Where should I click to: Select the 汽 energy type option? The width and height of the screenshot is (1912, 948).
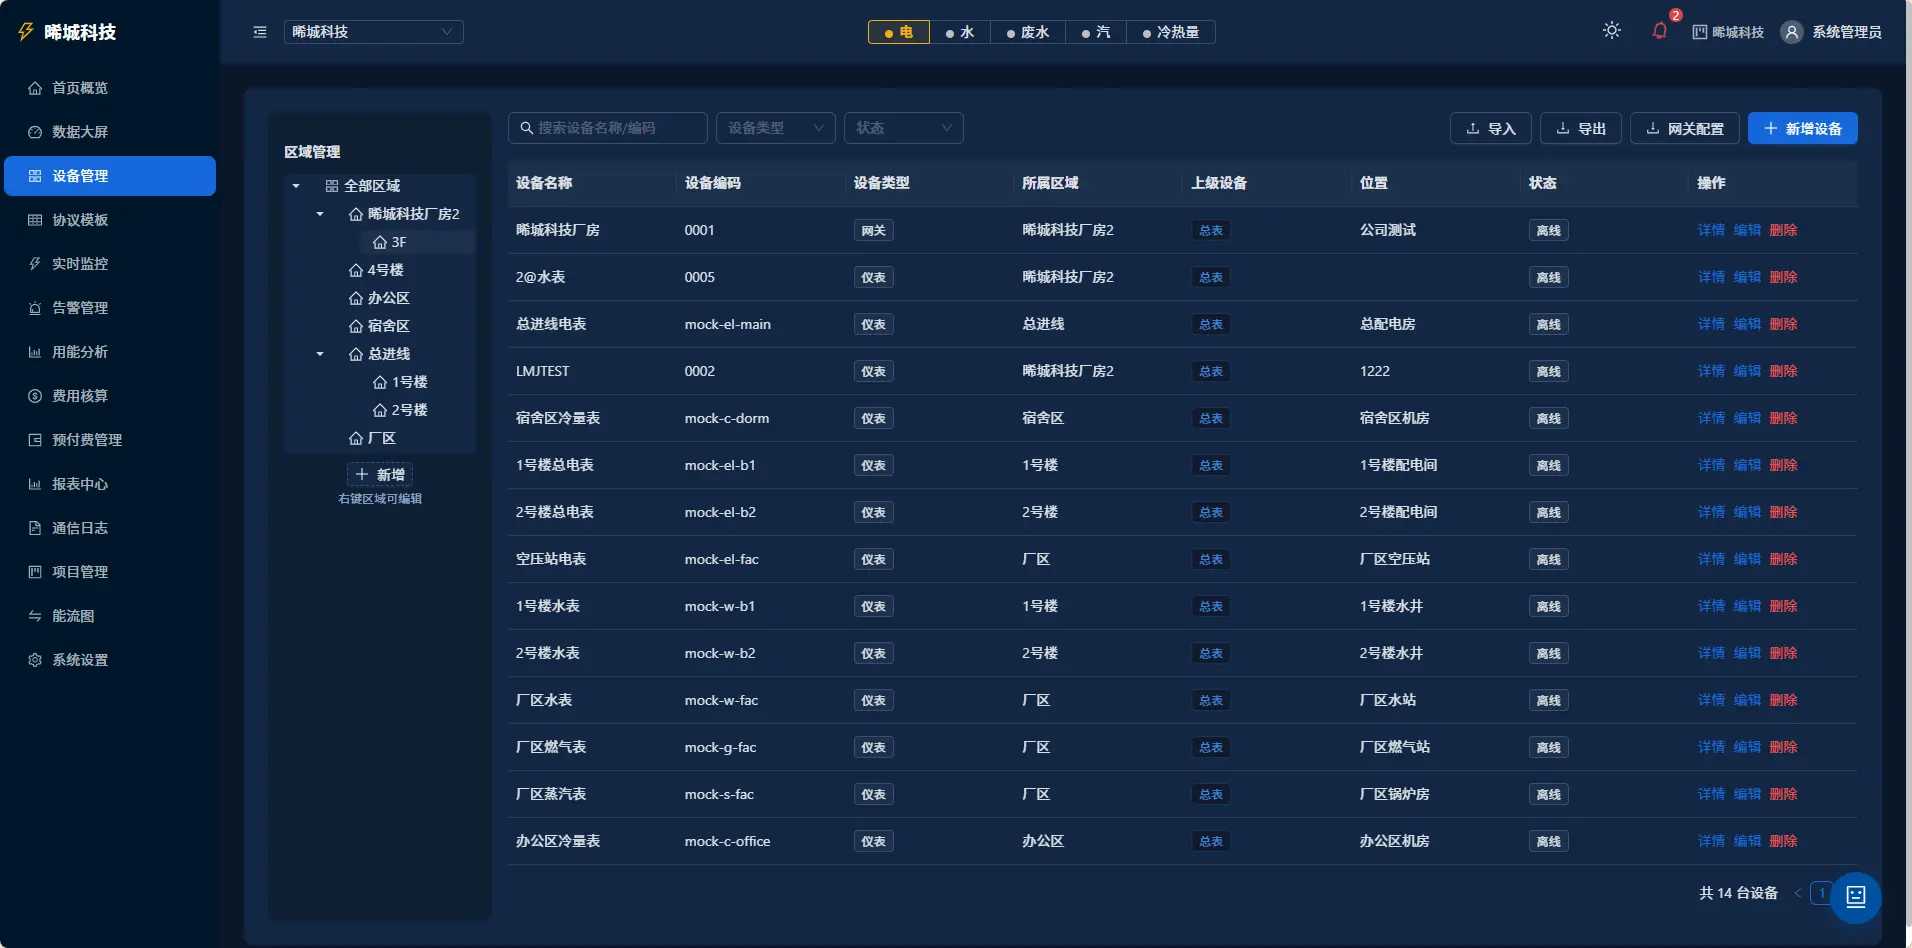[x=1096, y=32]
